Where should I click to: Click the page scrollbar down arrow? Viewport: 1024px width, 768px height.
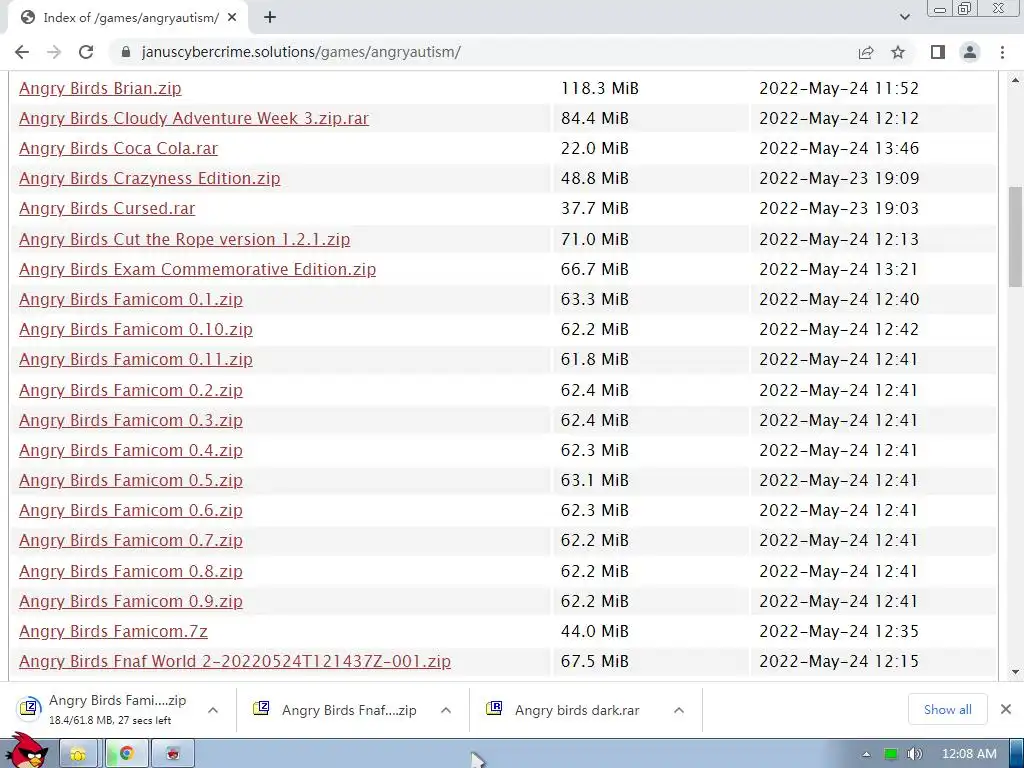coord(1015,671)
